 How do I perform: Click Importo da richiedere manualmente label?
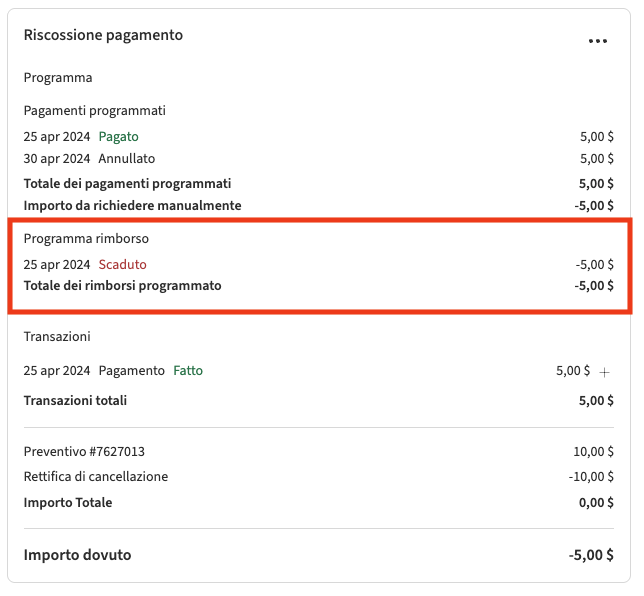point(132,205)
